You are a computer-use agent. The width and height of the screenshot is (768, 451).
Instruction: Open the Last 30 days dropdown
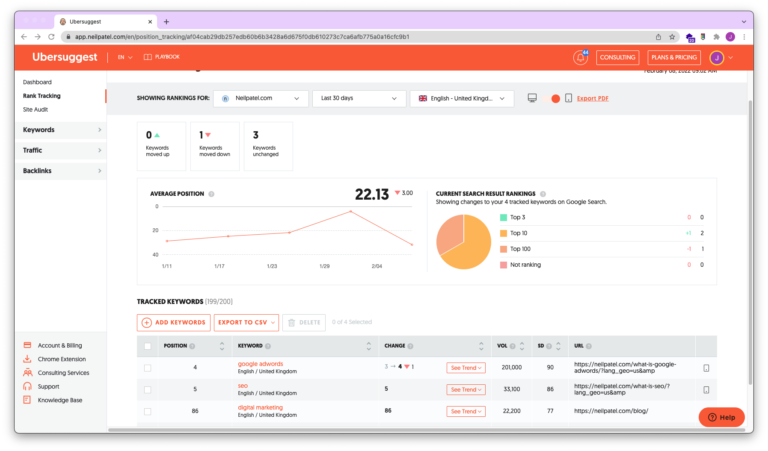(359, 98)
